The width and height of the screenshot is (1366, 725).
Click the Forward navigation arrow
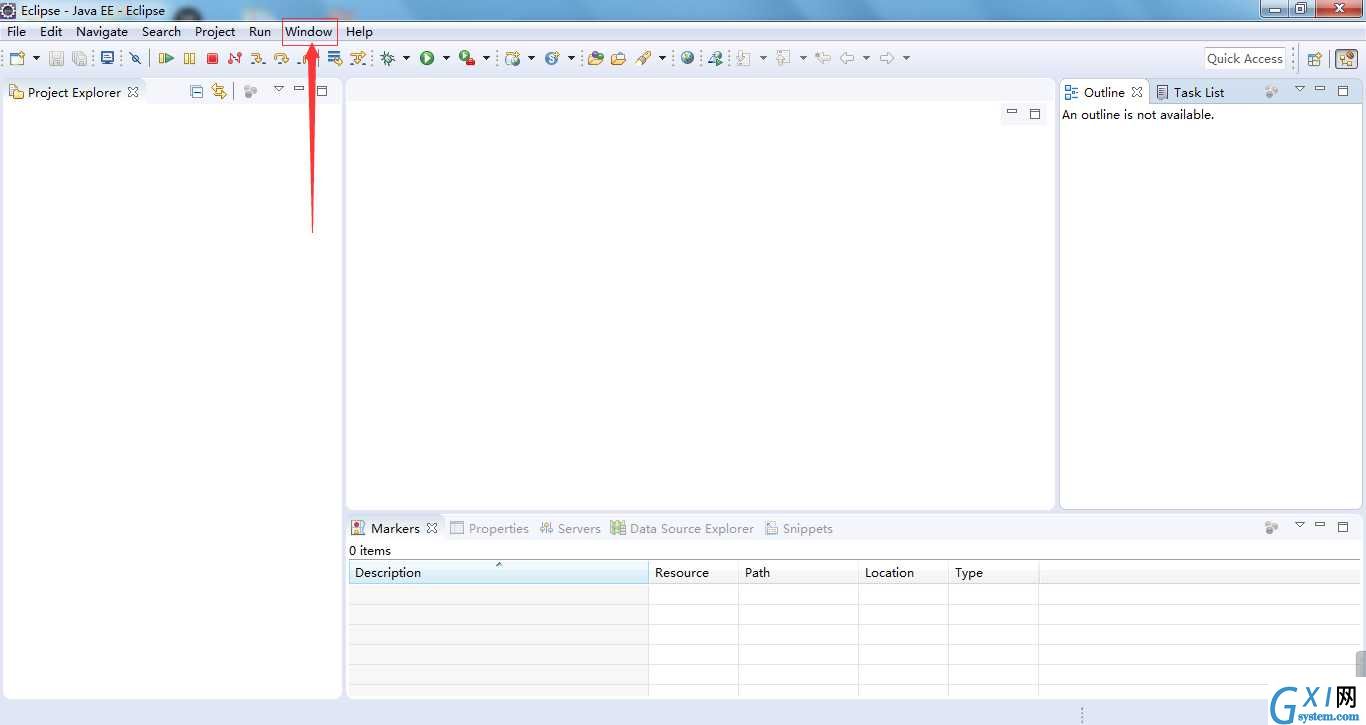(887, 58)
